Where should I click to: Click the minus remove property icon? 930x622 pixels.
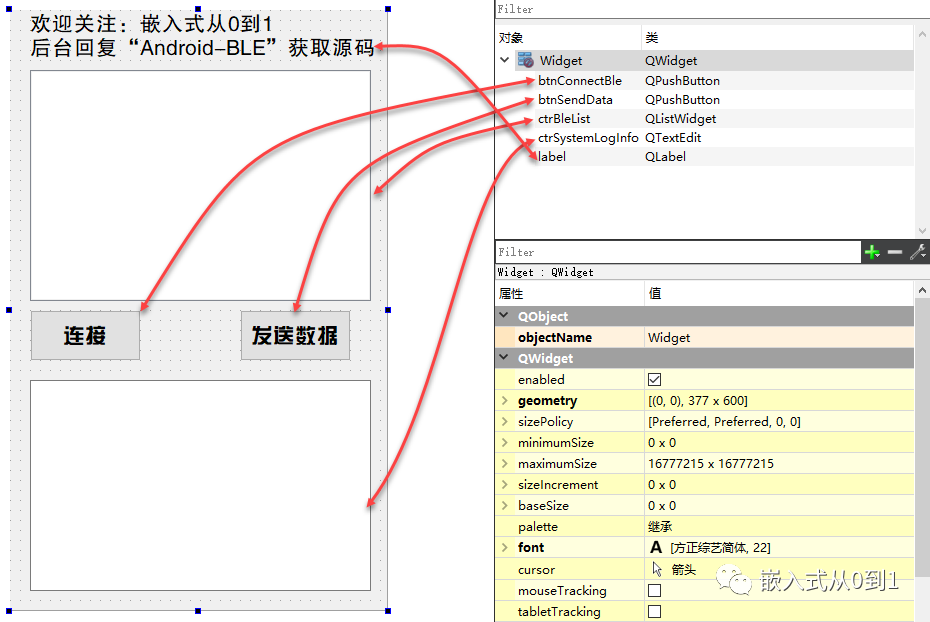pyautogui.click(x=894, y=252)
